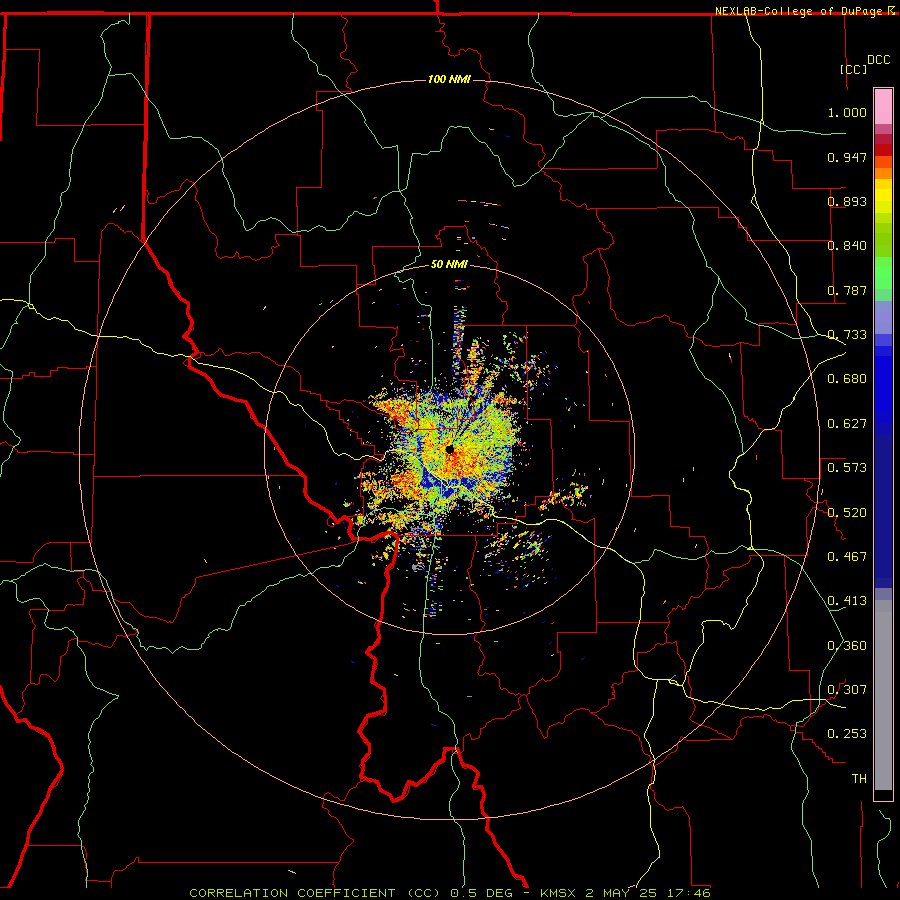This screenshot has height=900, width=900.
Task: Click the [CC] legend unit label
Action: click(853, 69)
